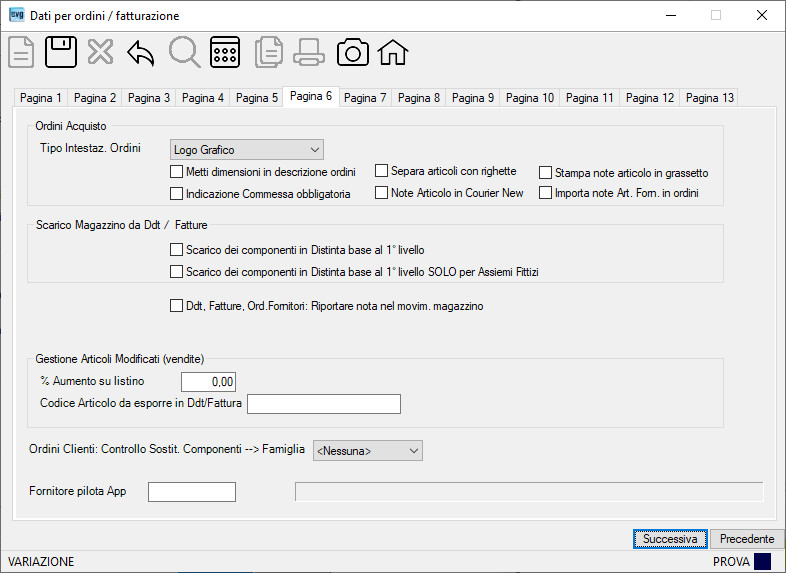Click the Successiva button
The width and height of the screenshot is (786, 573).
tap(670, 539)
